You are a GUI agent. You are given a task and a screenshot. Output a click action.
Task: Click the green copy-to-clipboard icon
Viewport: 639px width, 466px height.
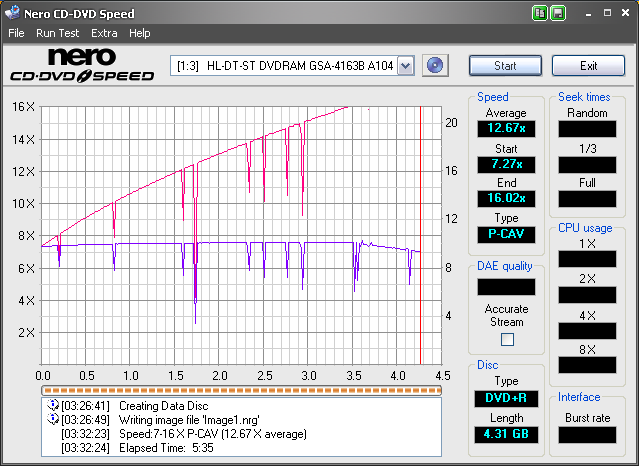pos(540,13)
